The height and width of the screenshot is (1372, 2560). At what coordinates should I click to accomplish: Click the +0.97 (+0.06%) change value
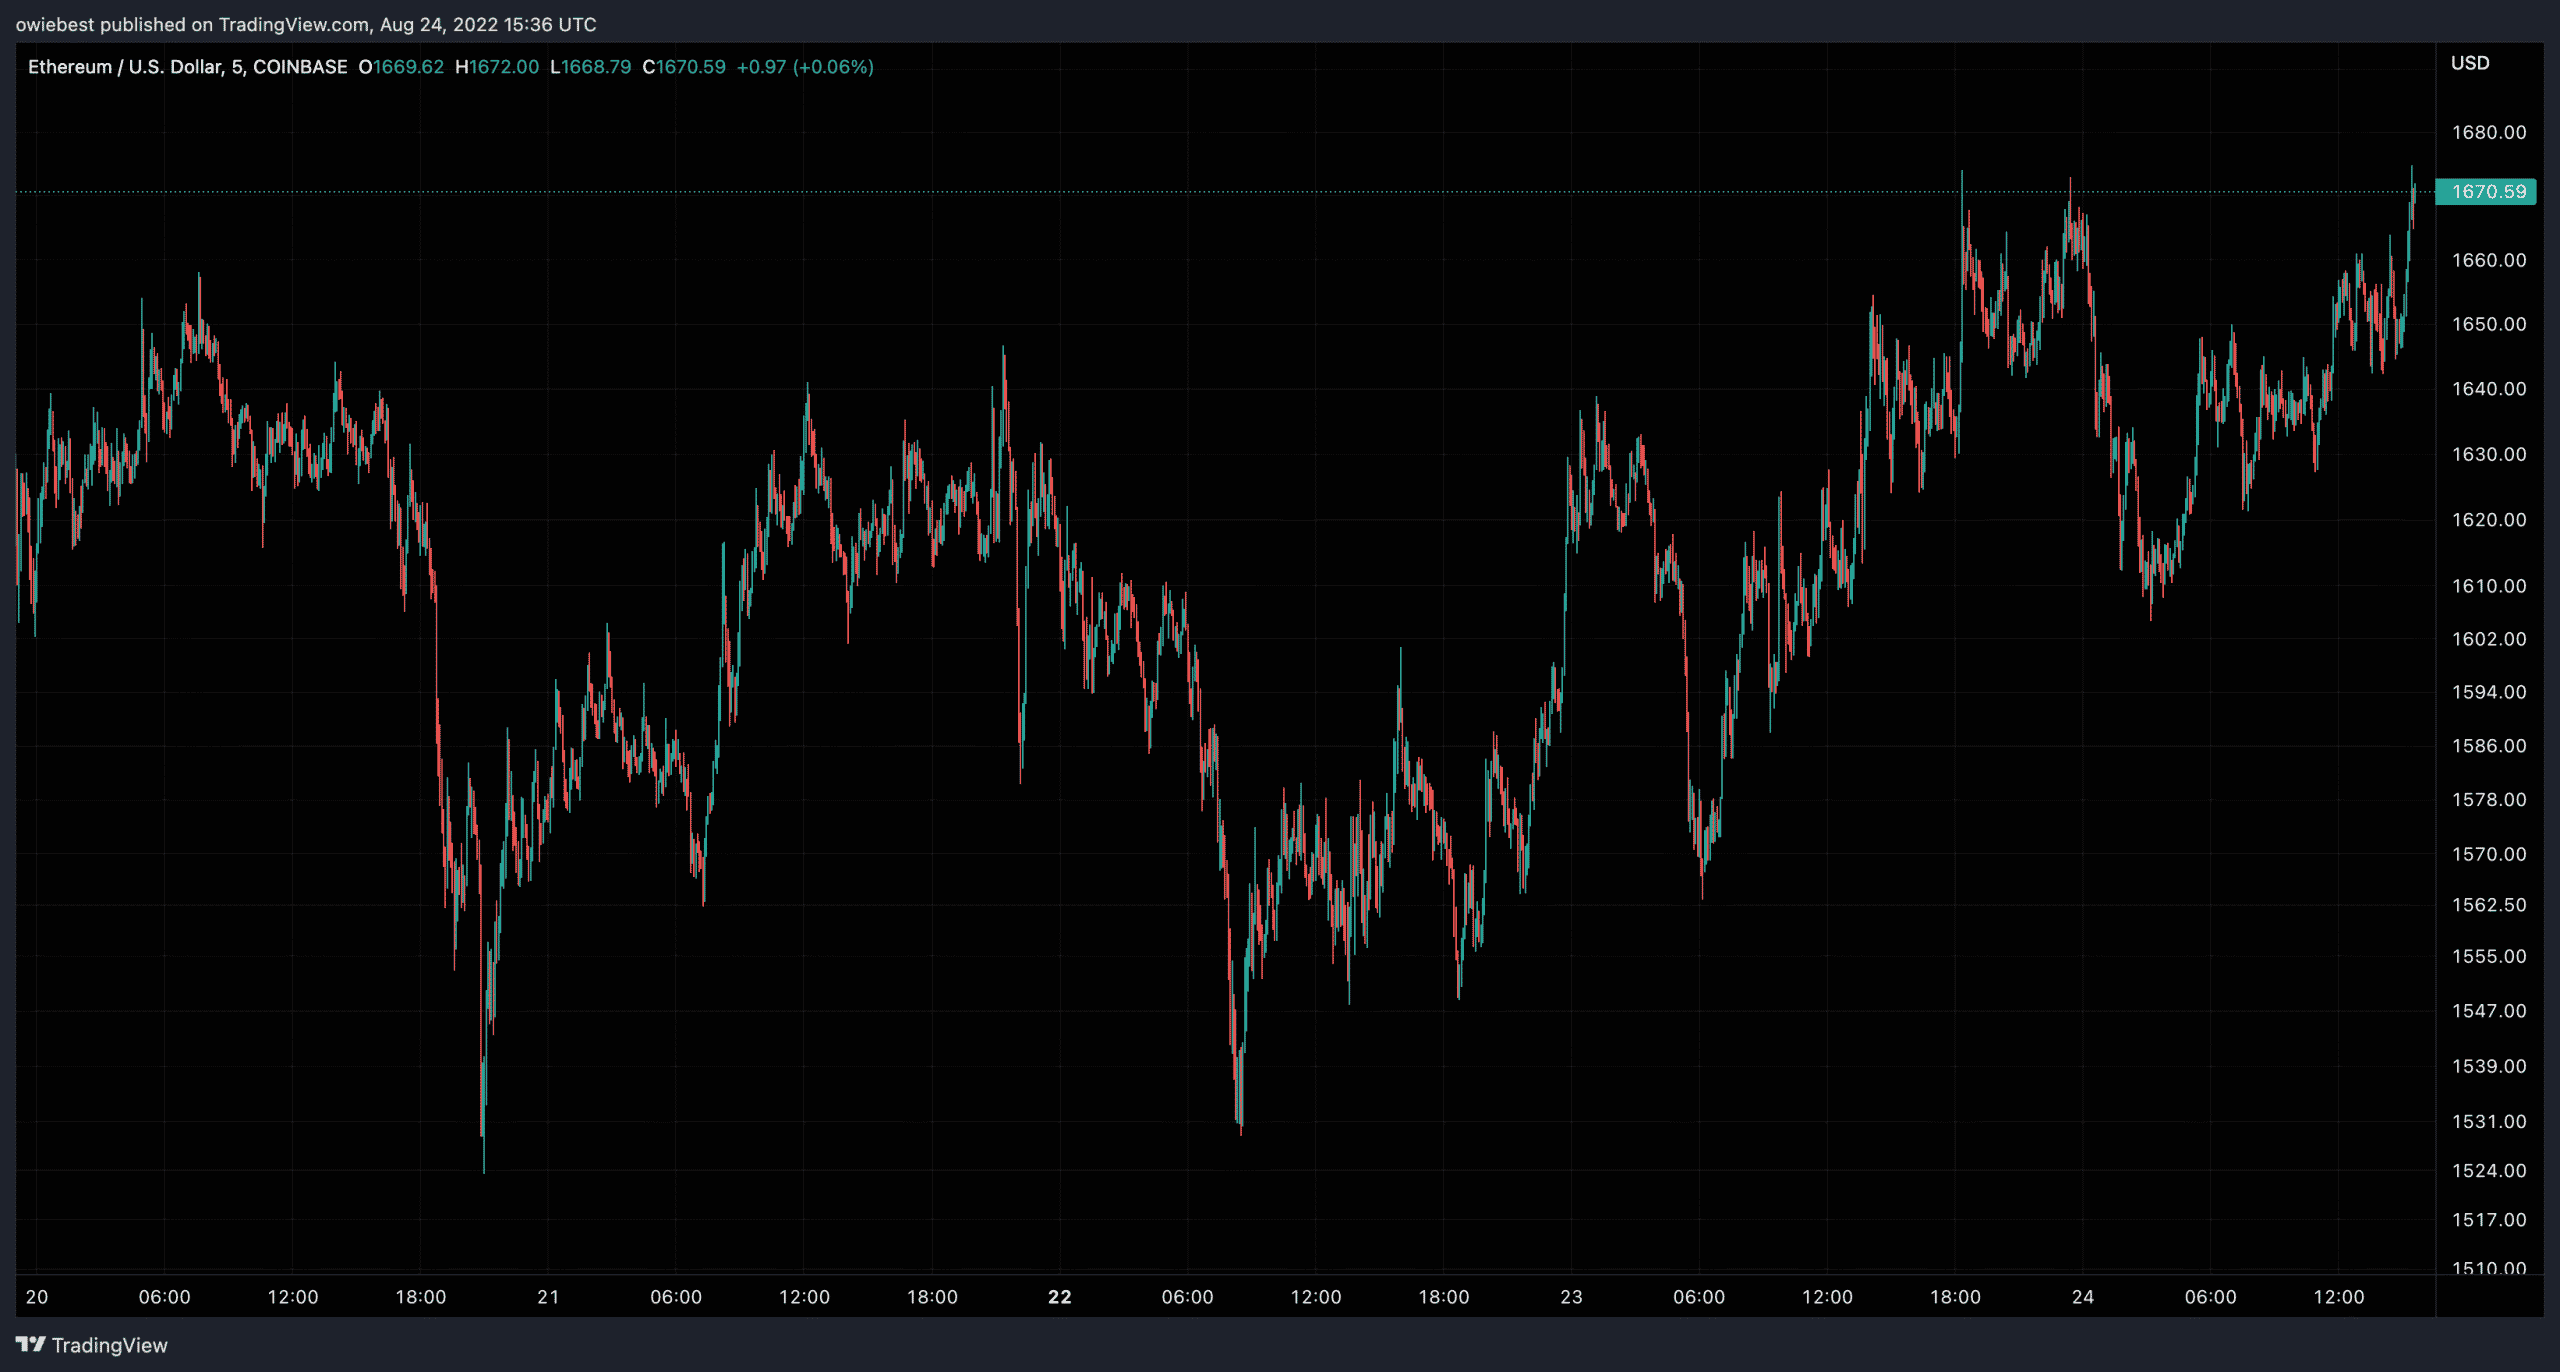pos(805,67)
